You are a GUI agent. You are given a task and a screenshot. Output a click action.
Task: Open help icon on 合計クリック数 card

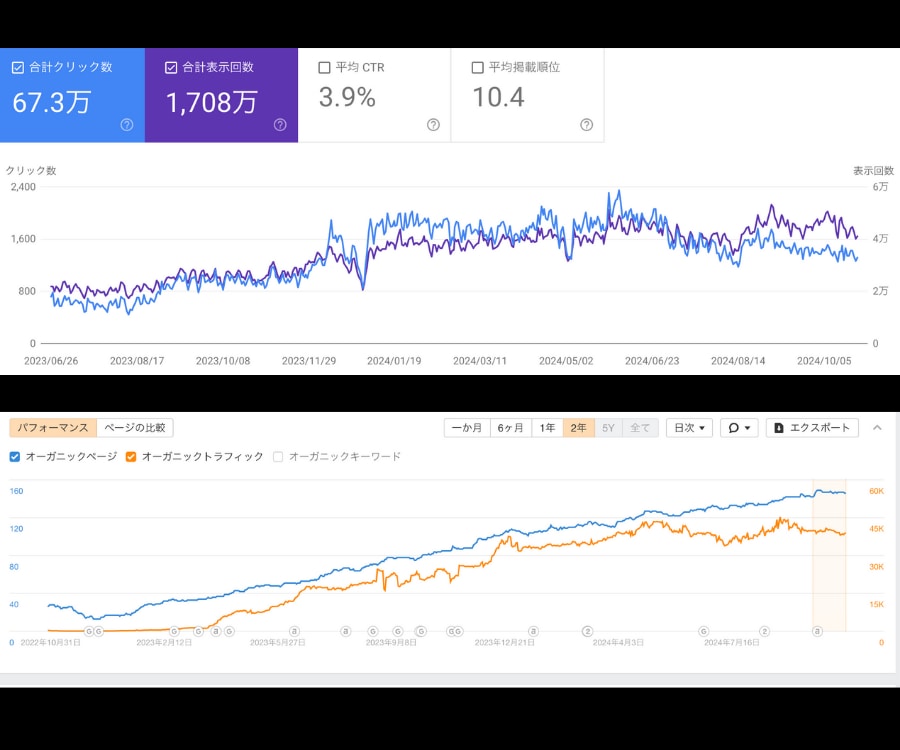[x=127, y=125]
